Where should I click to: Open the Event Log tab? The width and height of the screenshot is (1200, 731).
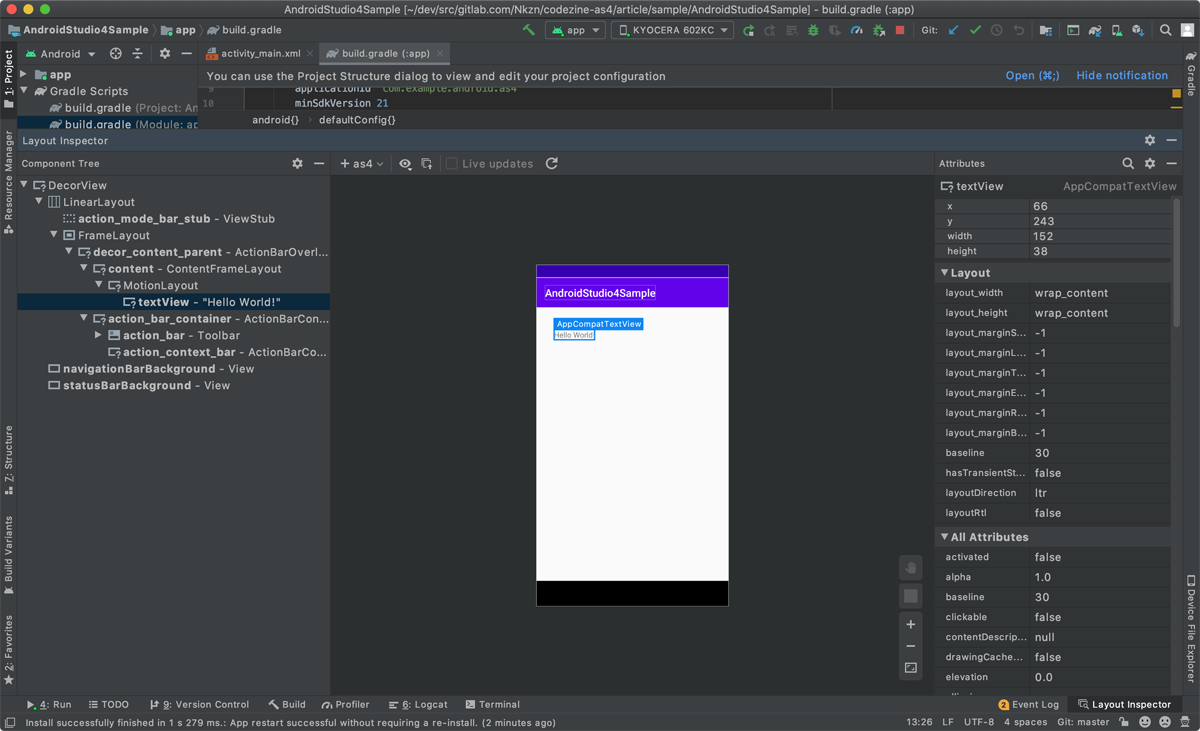(1028, 704)
